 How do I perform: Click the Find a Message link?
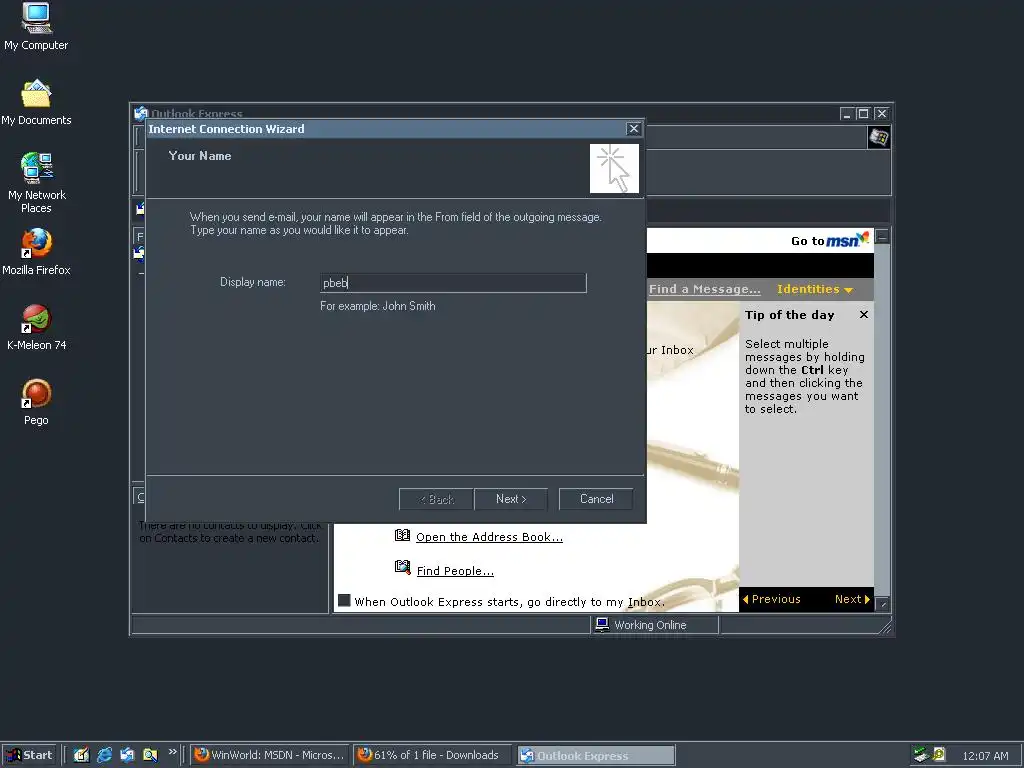pyautogui.click(x=705, y=289)
